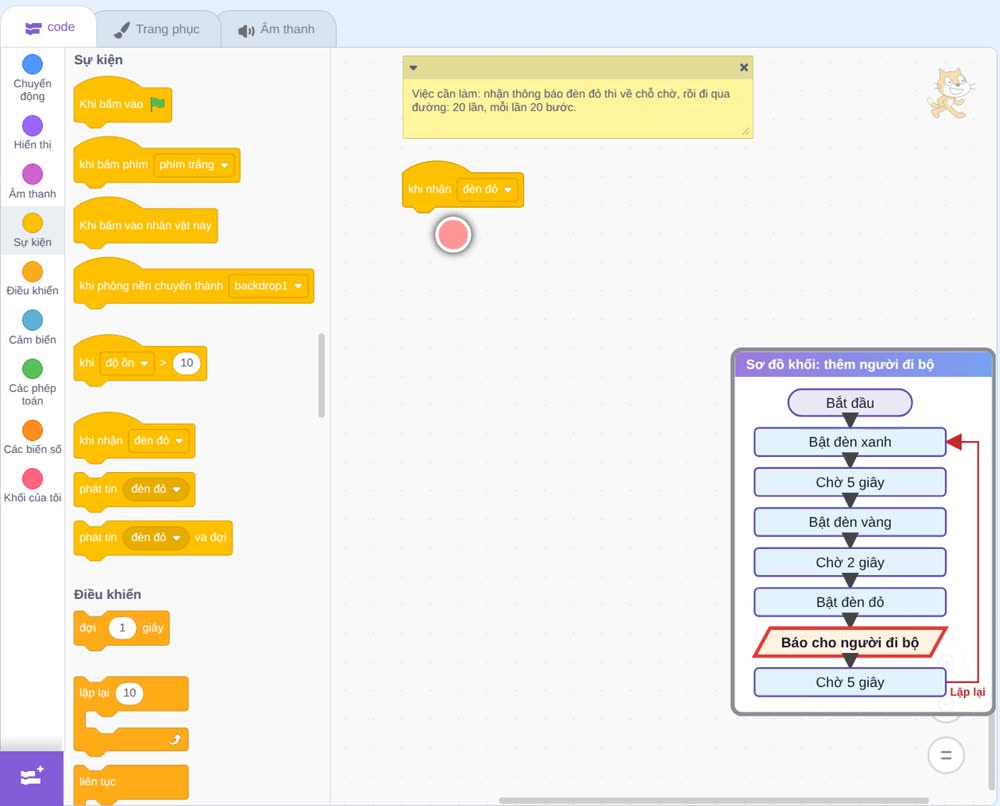Viewport: 1000px width, 806px height.
Task: Open đèn đỏ dropdown on phát tin và đợi block
Action: point(156,538)
